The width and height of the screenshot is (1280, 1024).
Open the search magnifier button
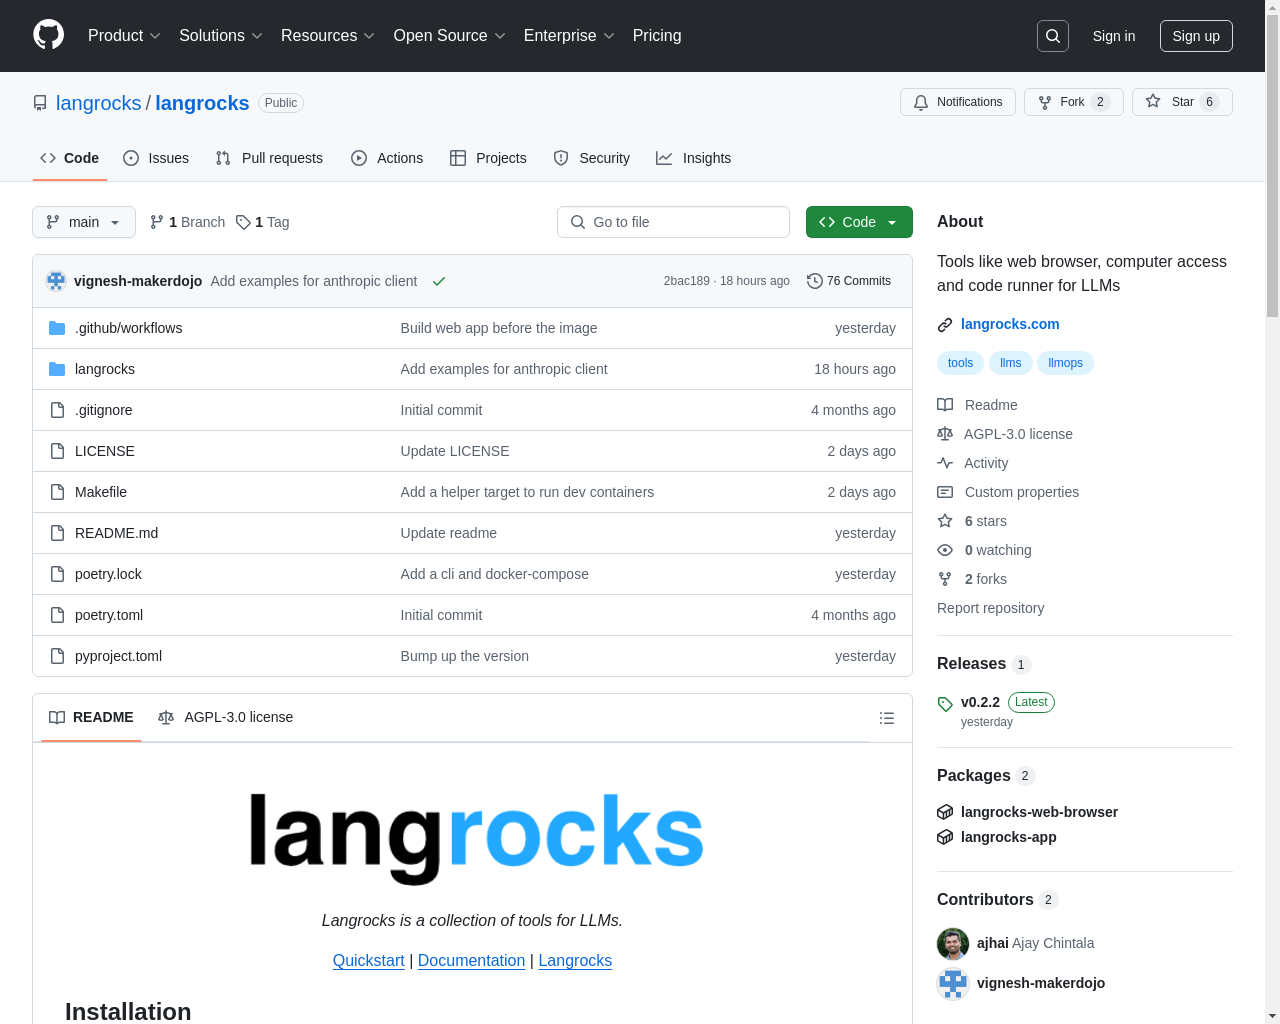coord(1053,36)
